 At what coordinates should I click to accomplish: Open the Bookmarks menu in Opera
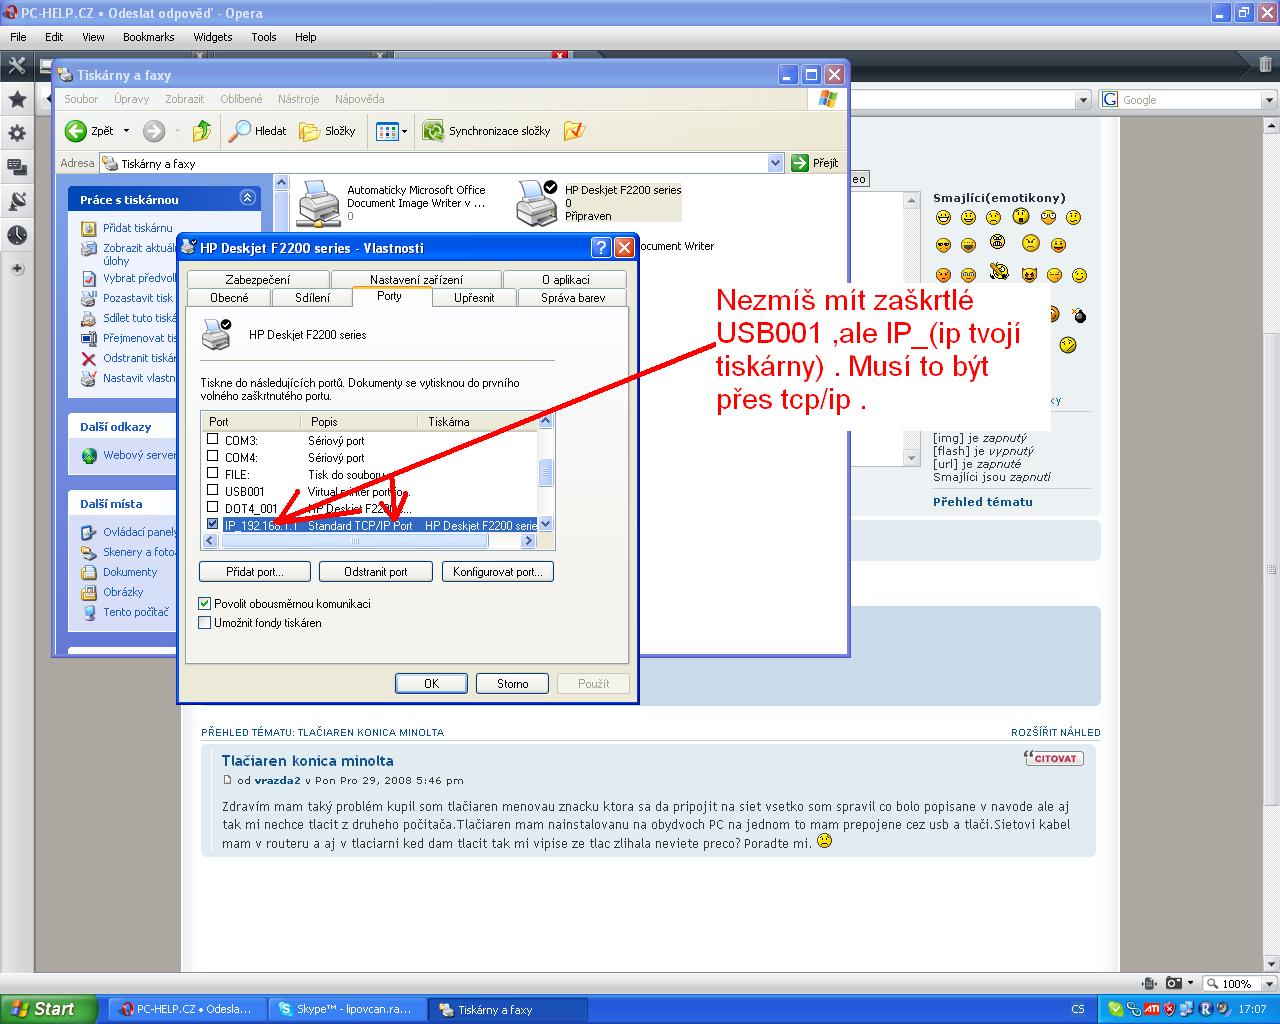point(148,37)
